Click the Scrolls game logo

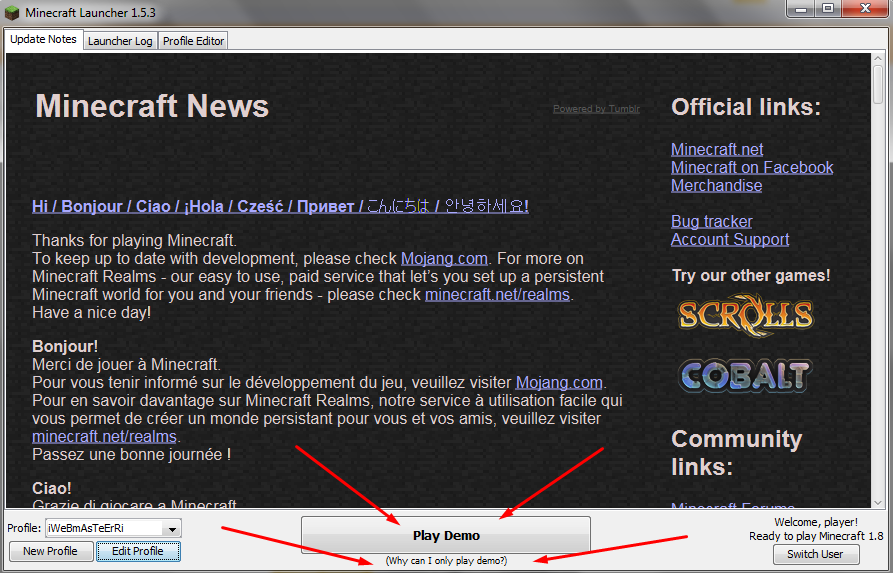click(745, 314)
